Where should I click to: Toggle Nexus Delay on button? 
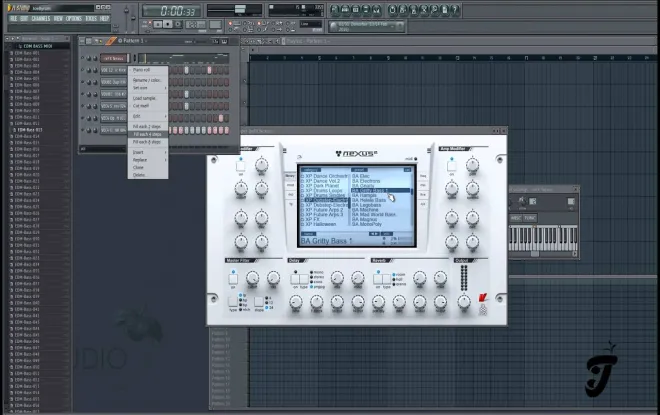tap(295, 279)
